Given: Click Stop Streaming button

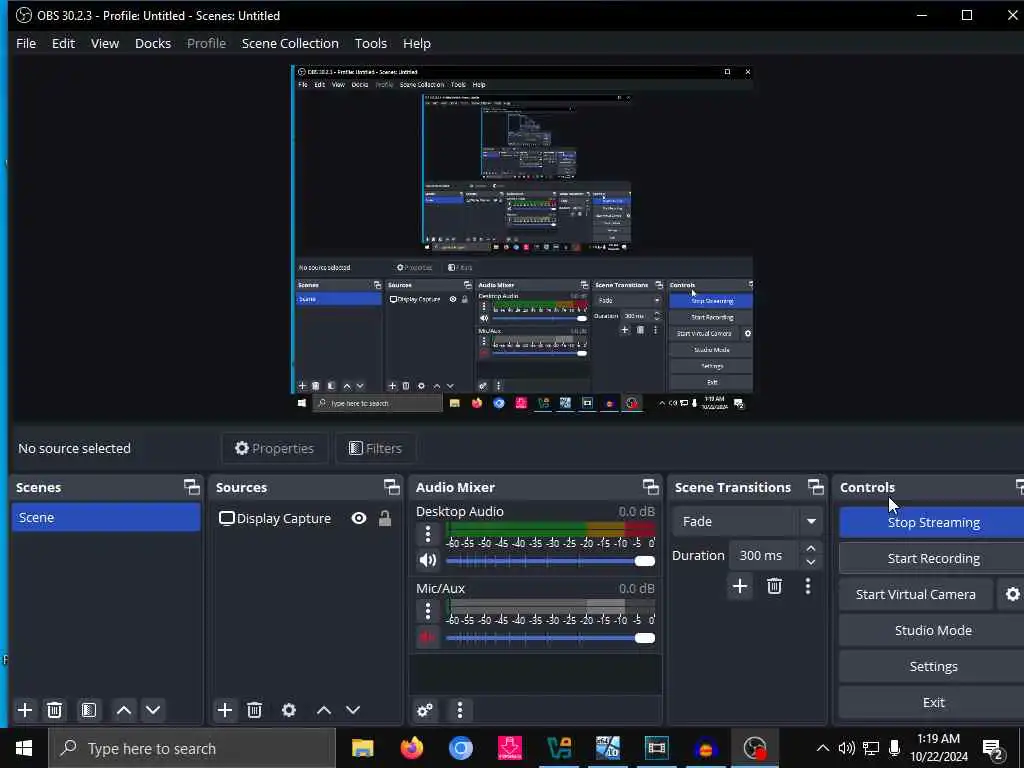Looking at the screenshot, I should 933,522.
